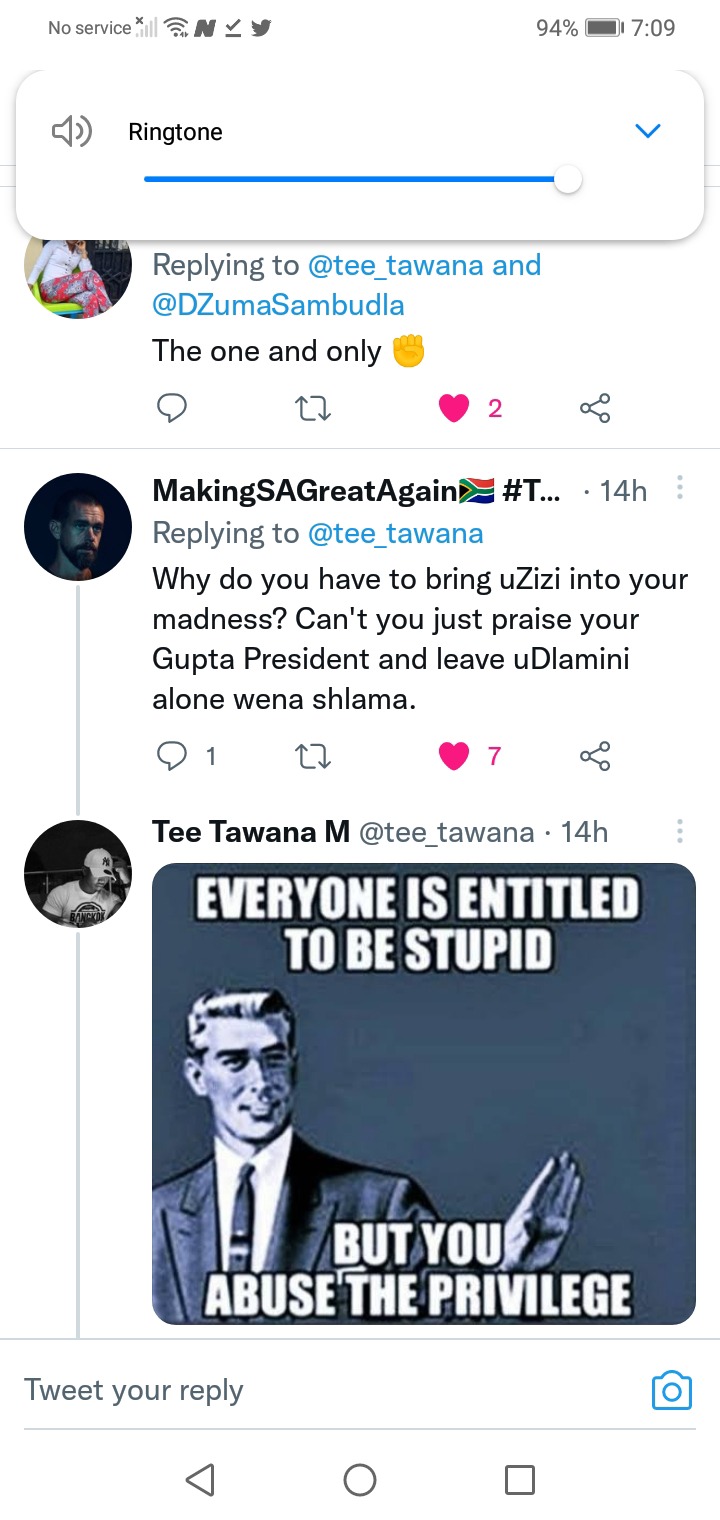
Task: Tap the Android back navigation button
Action: point(200,1479)
